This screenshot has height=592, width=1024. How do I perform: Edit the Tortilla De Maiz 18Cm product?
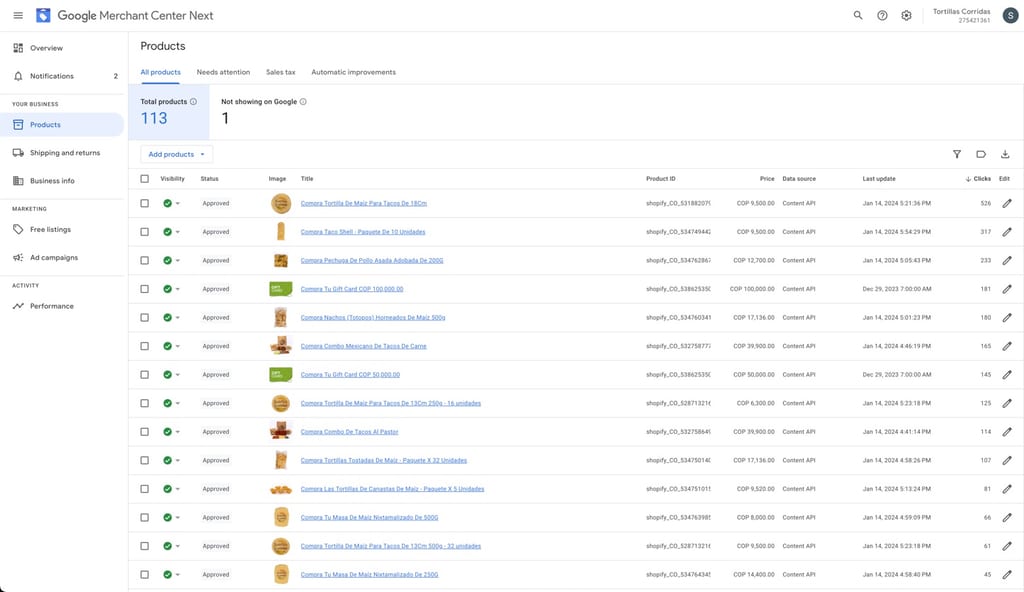tap(1007, 203)
